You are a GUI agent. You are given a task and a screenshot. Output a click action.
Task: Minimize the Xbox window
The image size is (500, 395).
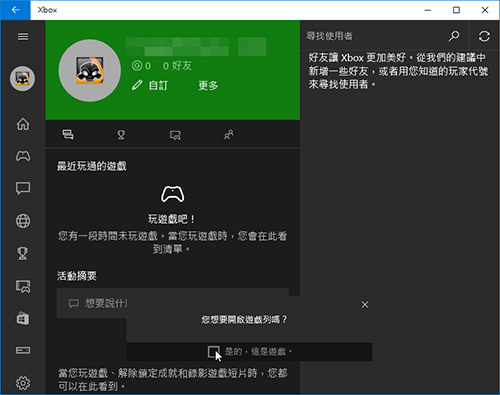428,10
